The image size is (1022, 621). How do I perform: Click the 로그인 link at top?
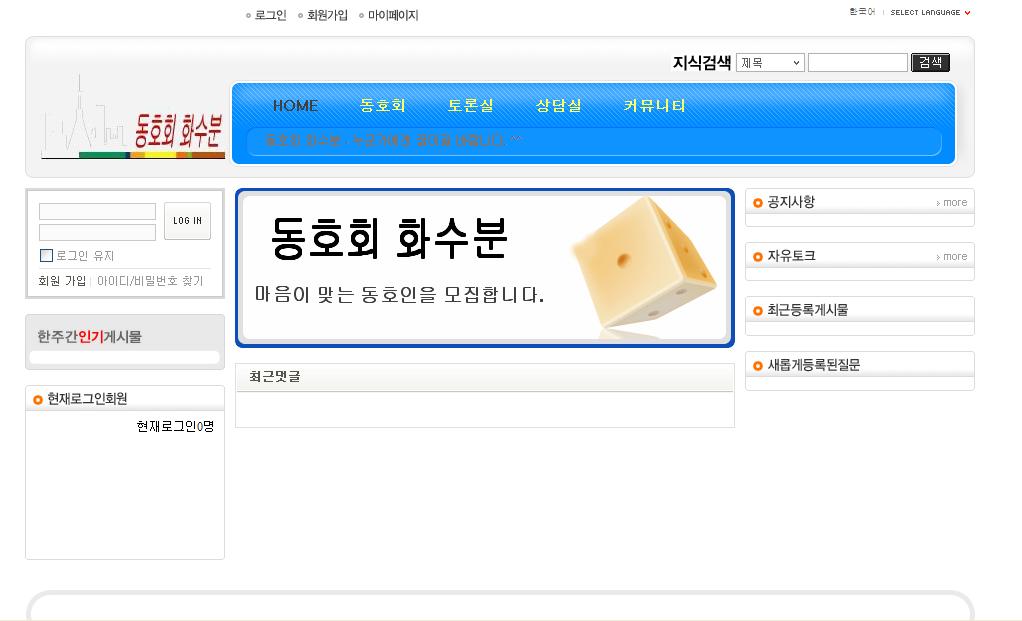pos(270,15)
